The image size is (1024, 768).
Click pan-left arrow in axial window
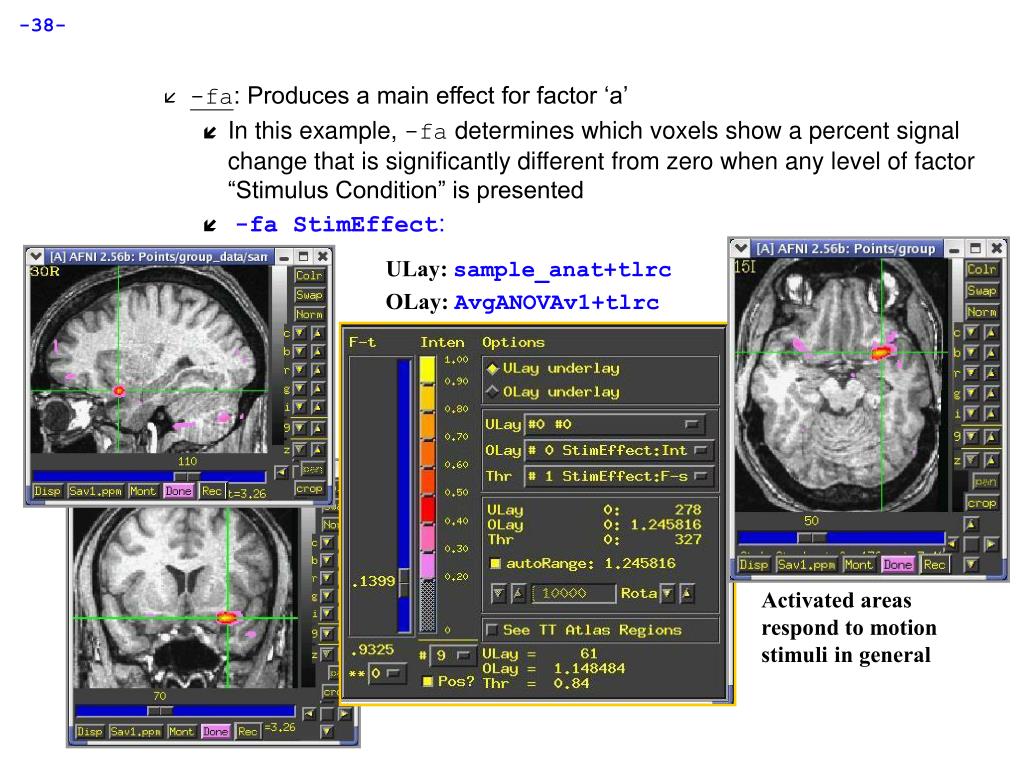tap(953, 543)
